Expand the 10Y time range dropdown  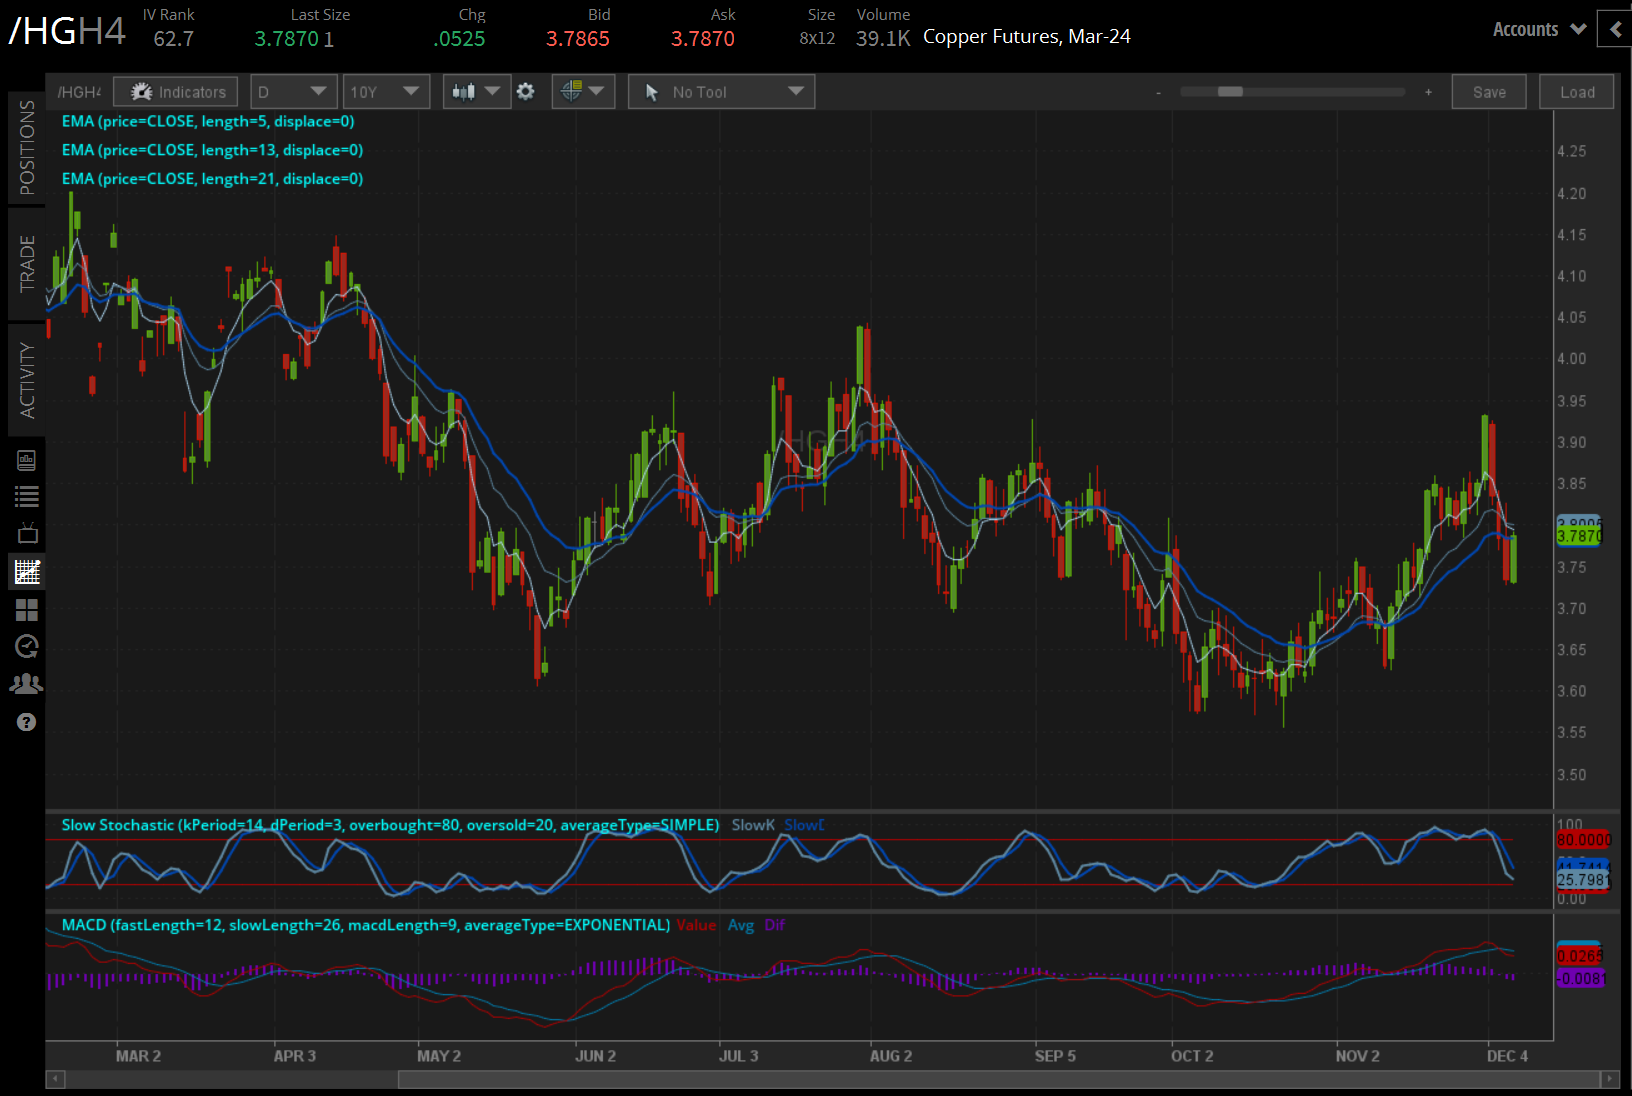coord(385,92)
